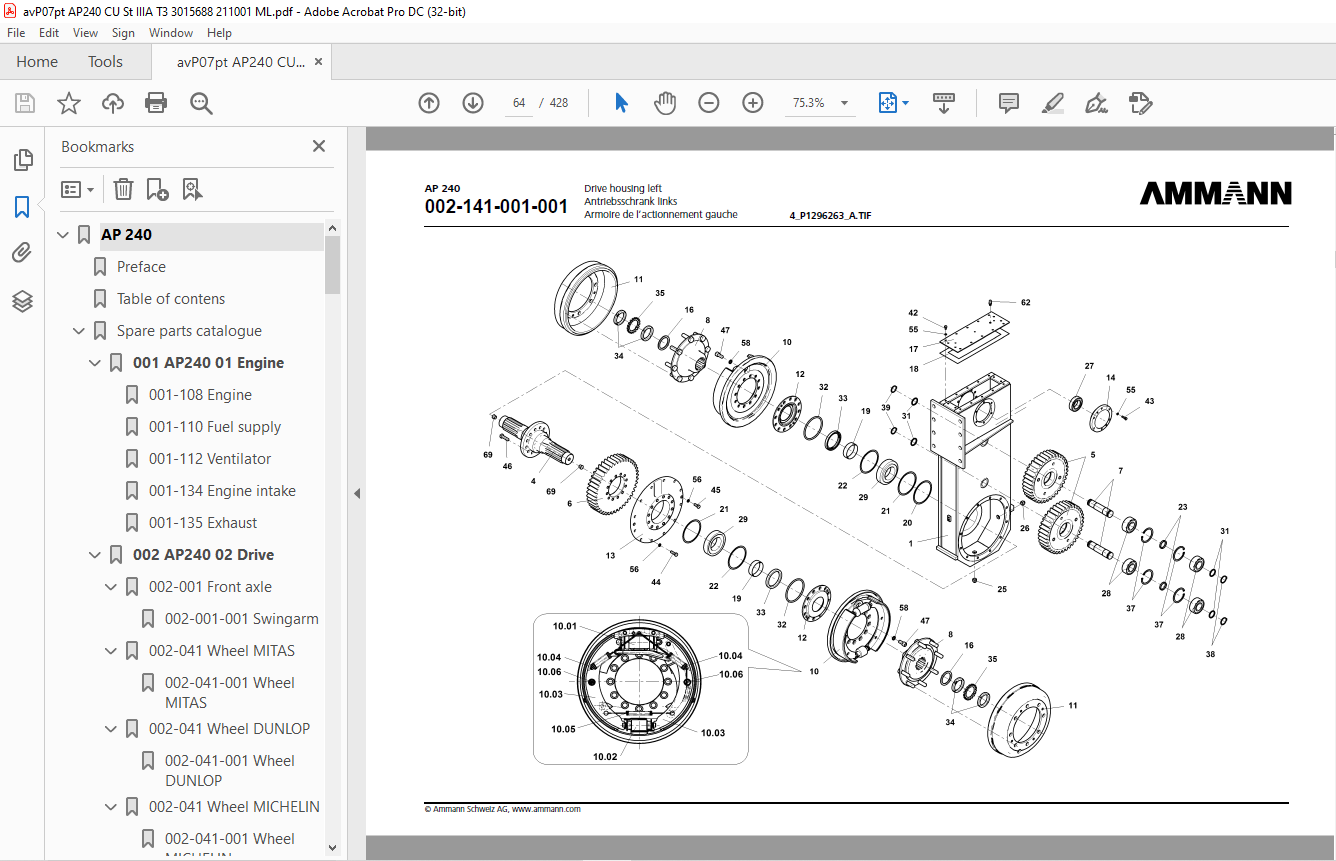This screenshot has height=861, width=1336.
Task: Select the Hand pan tool
Action: click(x=665, y=103)
